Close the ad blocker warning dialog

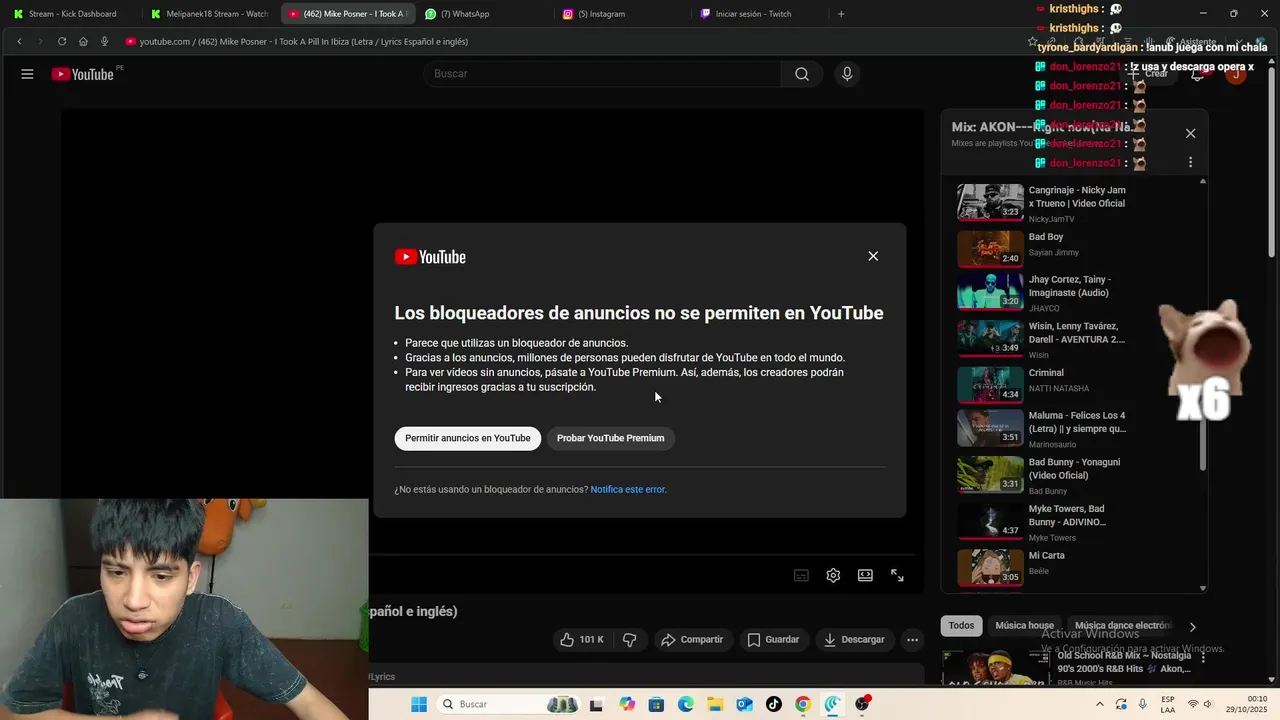[873, 256]
